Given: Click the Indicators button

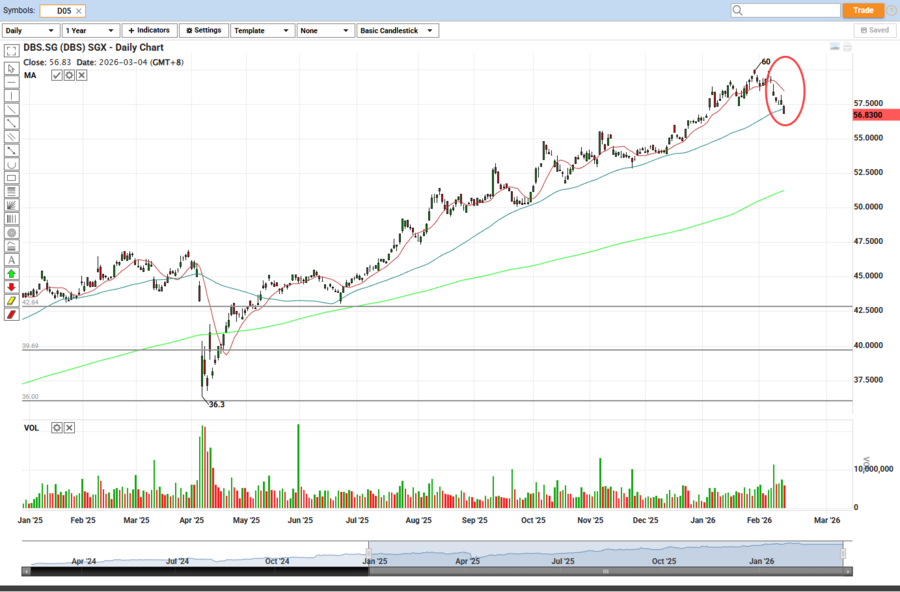Looking at the screenshot, I should (149, 31).
